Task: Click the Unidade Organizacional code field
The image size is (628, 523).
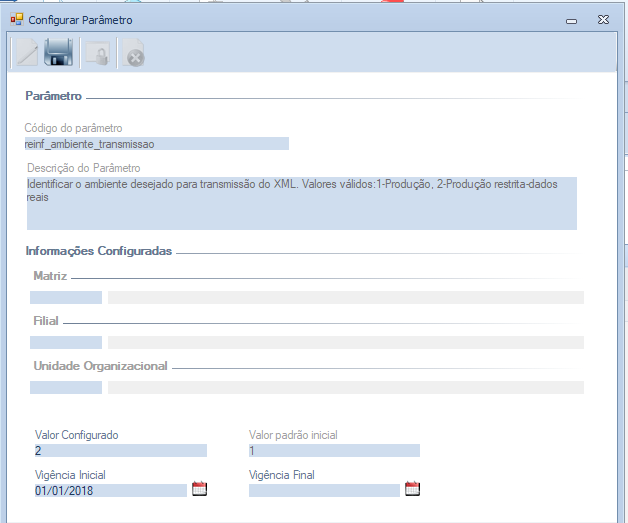Action: [66, 388]
